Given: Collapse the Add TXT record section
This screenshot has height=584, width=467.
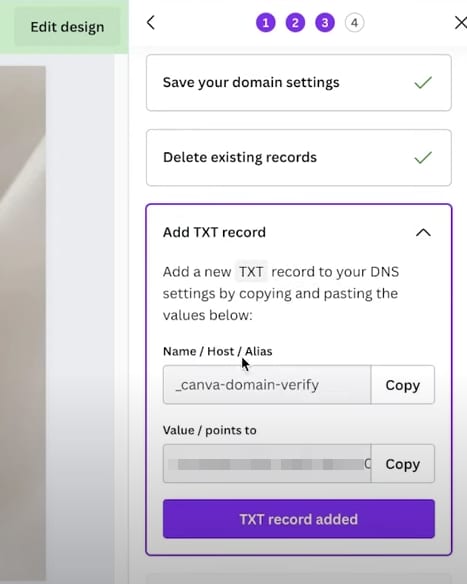Looking at the screenshot, I should pyautogui.click(x=423, y=233).
